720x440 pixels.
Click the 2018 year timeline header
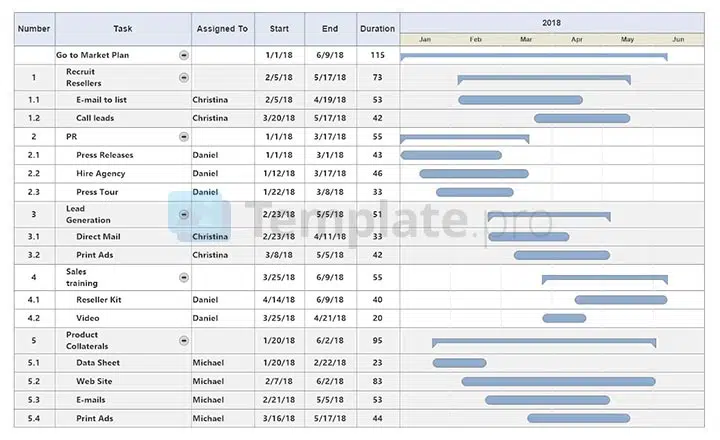tap(551, 22)
